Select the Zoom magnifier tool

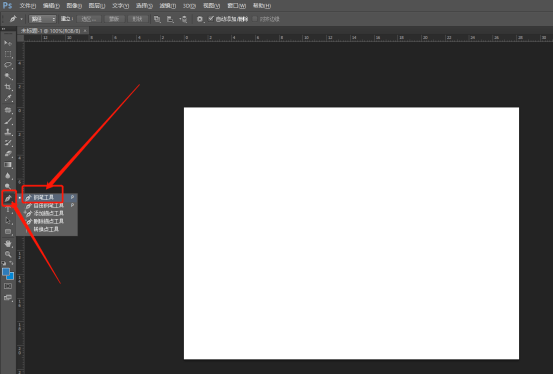[8, 254]
